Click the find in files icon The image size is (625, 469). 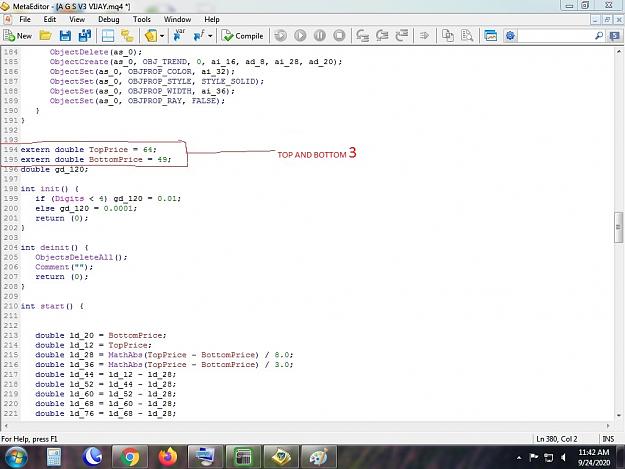467,36
